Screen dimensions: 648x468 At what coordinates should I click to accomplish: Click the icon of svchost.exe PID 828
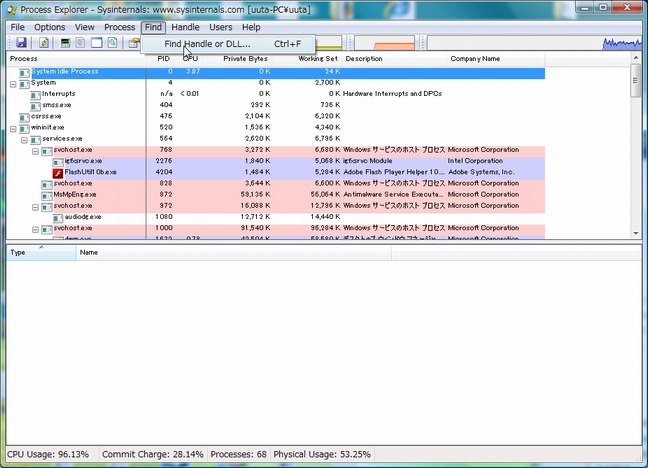coord(47,185)
